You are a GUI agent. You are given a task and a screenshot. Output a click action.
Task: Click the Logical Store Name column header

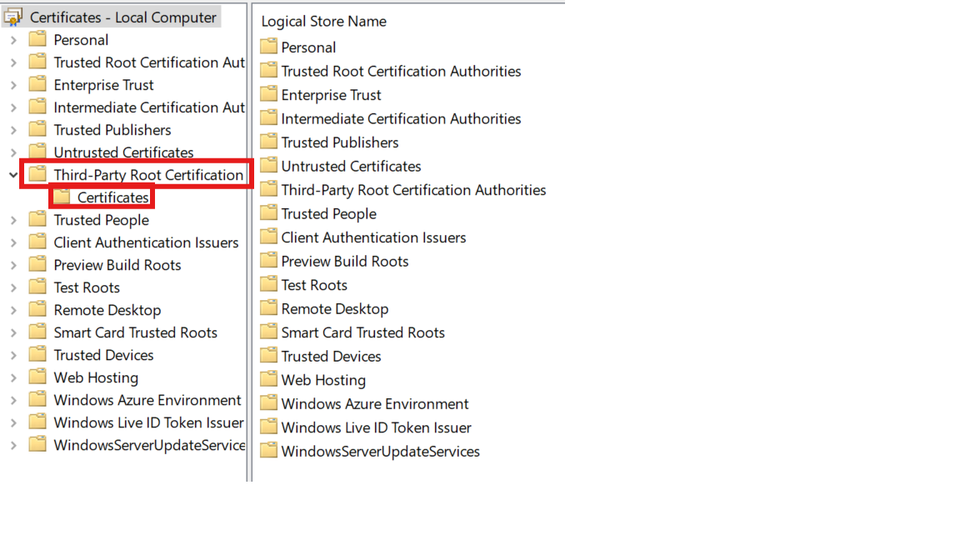pos(324,21)
